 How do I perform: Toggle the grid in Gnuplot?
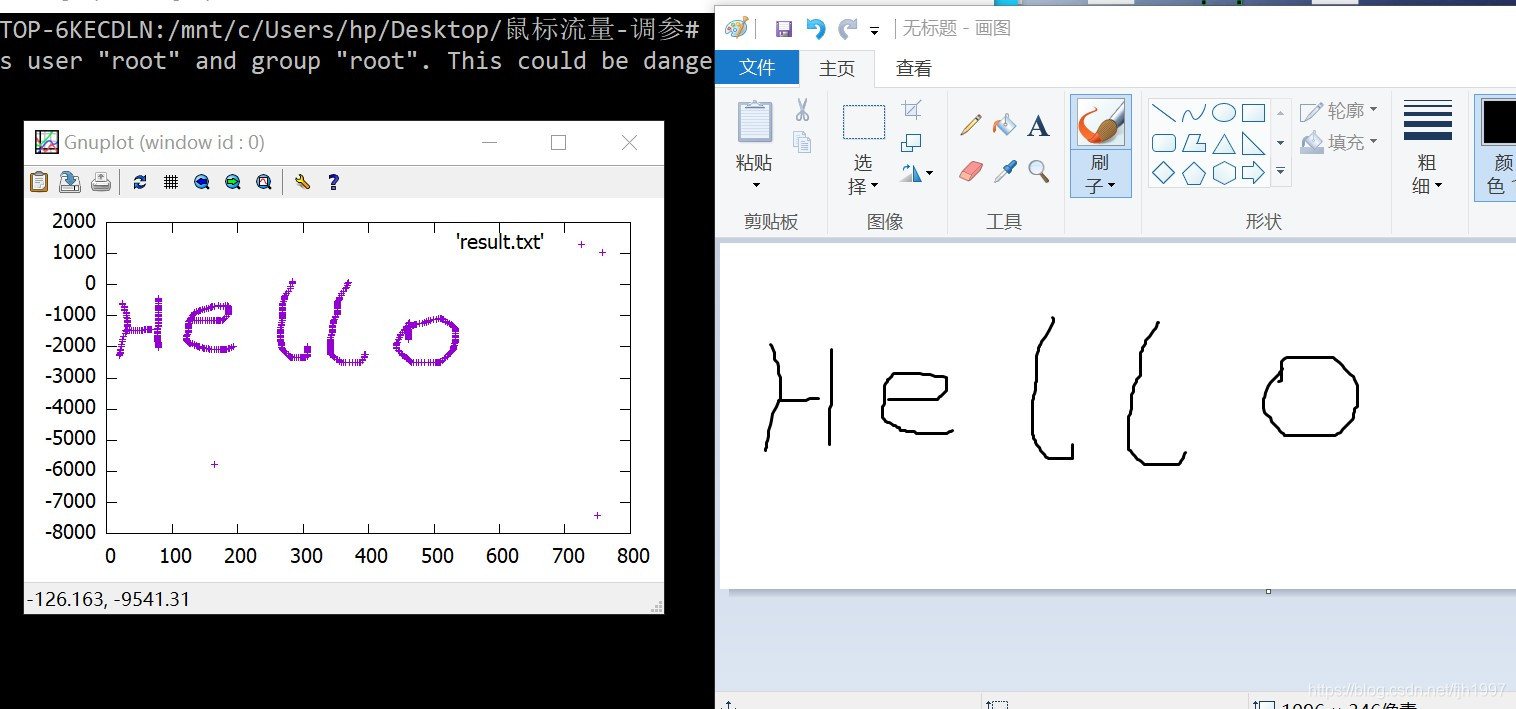pos(171,182)
